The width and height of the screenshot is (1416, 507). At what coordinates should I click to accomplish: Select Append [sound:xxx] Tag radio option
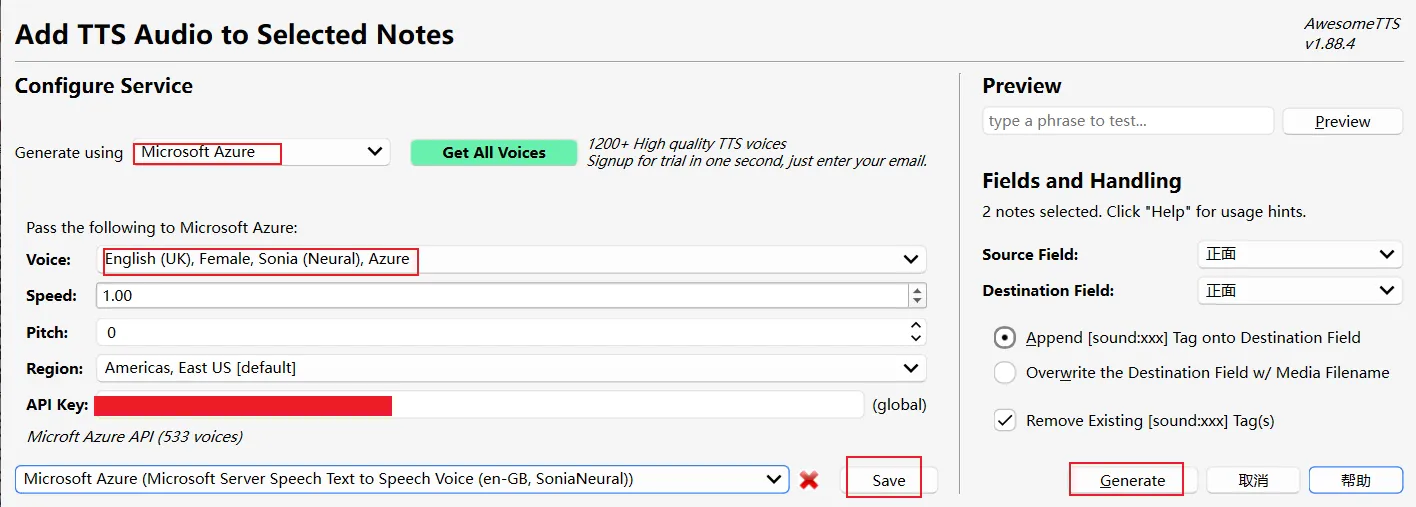coord(1177,338)
